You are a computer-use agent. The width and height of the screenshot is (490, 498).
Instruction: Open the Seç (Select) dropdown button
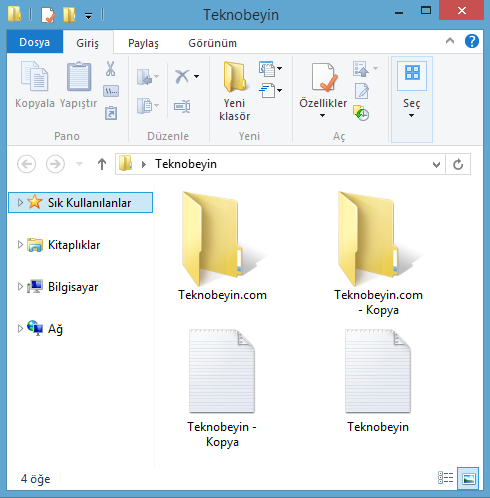(x=412, y=99)
